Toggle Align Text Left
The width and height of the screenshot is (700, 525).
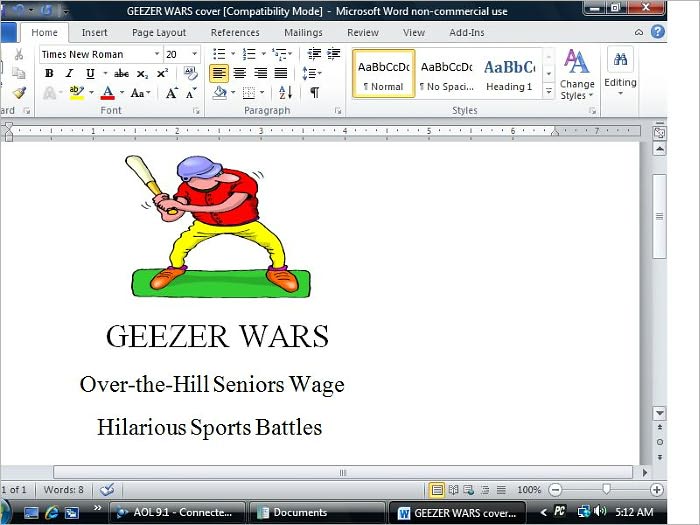(219, 73)
